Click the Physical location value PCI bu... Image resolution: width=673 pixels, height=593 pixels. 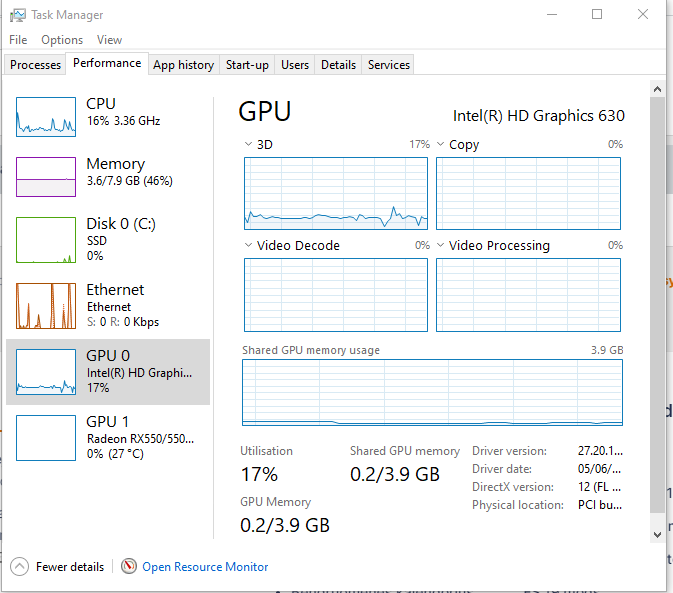600,505
